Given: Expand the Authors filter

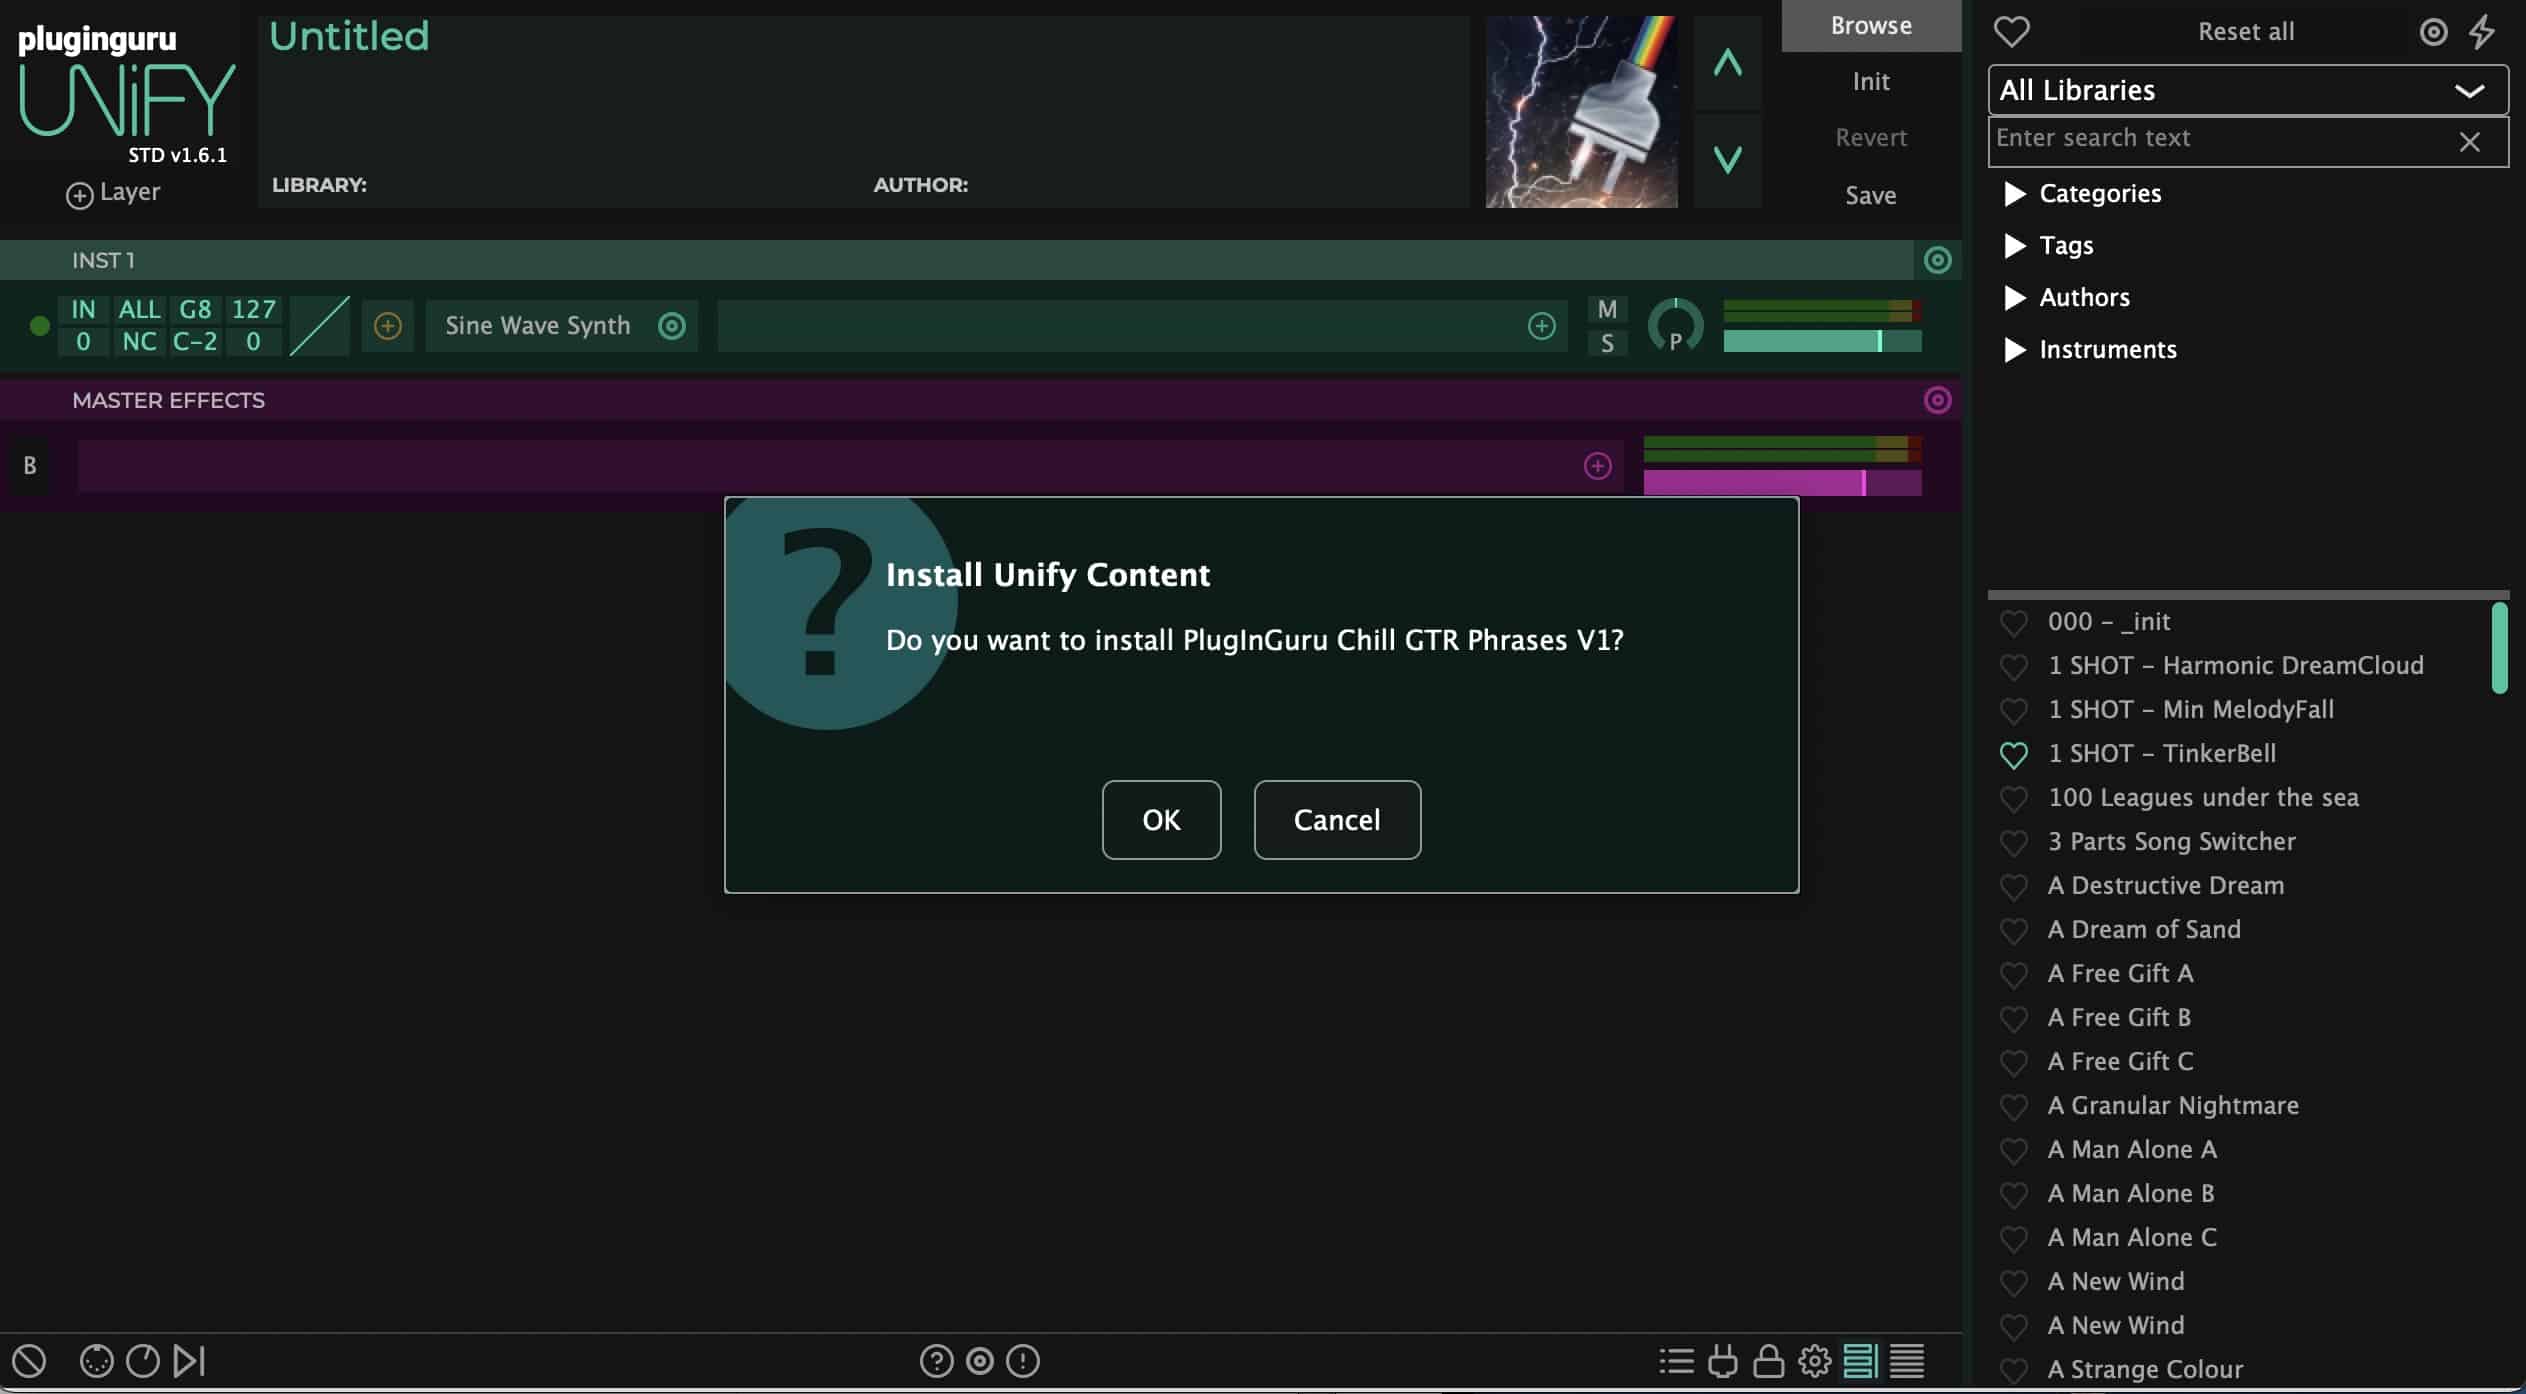Looking at the screenshot, I should click(2068, 297).
